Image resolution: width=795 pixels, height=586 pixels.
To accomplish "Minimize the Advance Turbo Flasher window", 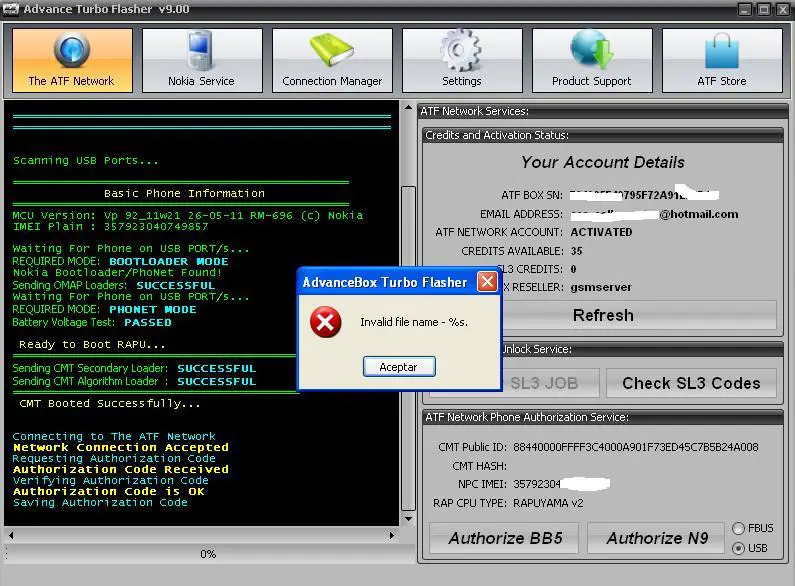I will pos(745,9).
